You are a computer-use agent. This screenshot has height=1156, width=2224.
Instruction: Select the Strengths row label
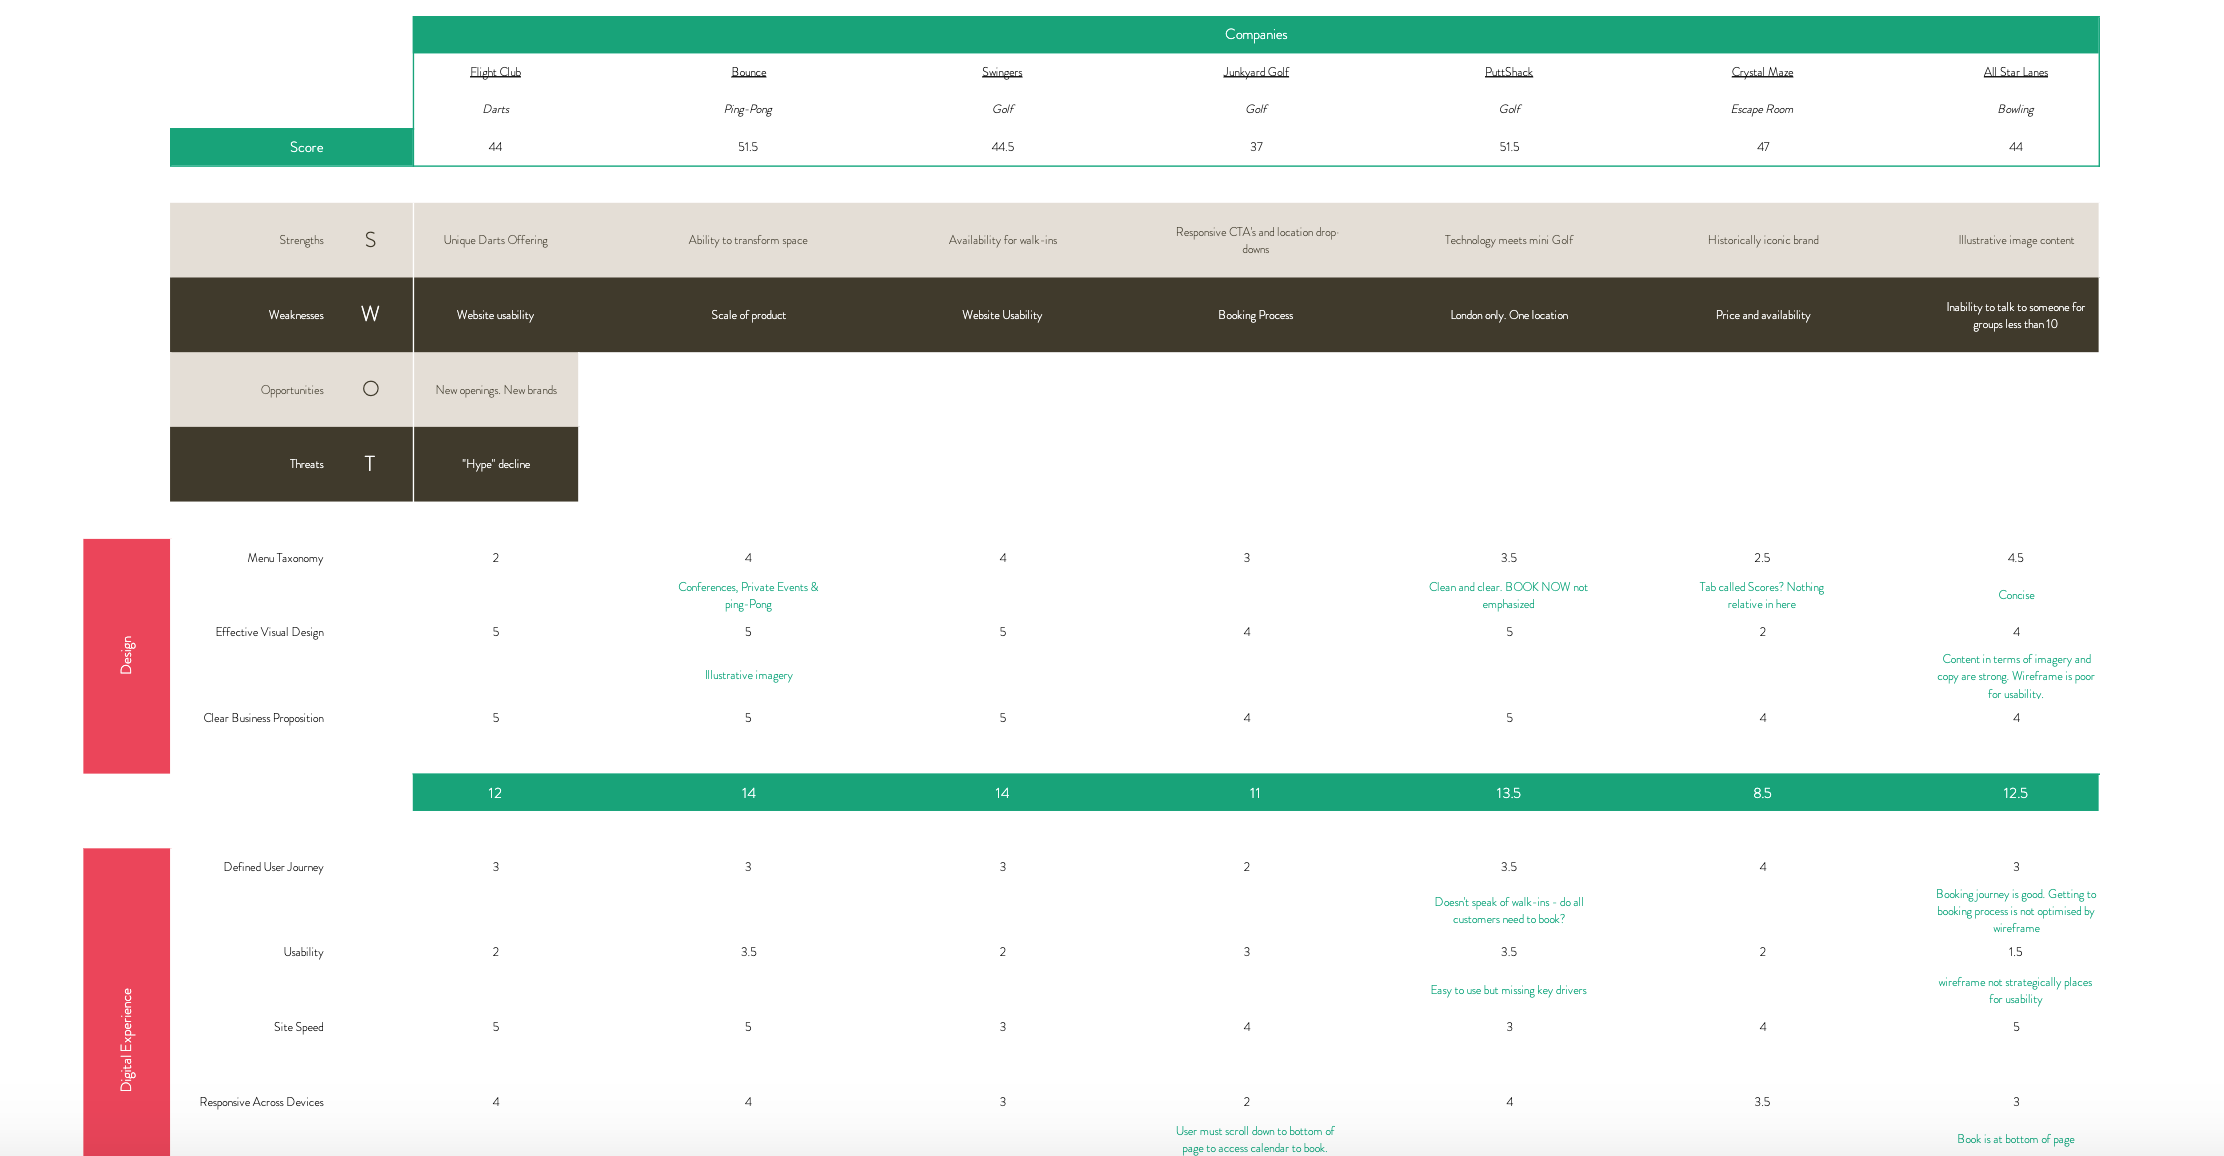301,240
